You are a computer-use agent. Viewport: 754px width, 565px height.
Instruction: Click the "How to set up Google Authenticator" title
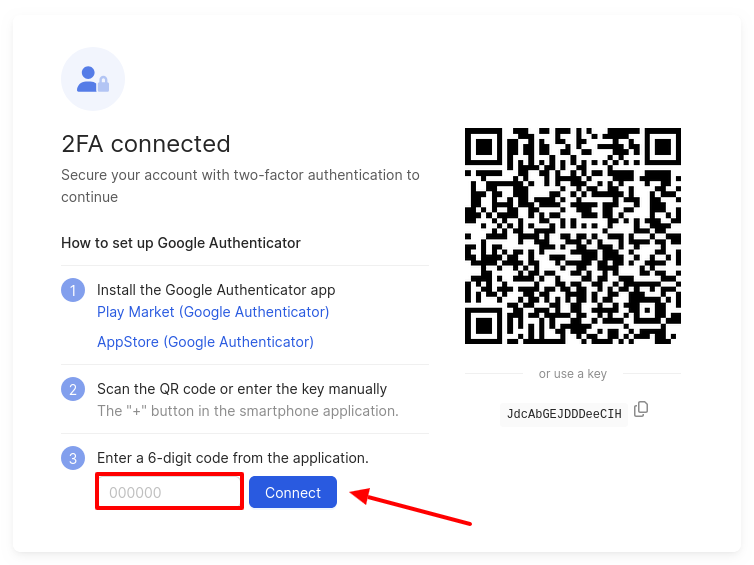[181, 243]
